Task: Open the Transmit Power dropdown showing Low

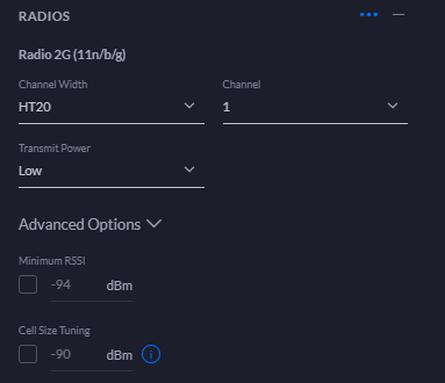Action: pyautogui.click(x=111, y=171)
